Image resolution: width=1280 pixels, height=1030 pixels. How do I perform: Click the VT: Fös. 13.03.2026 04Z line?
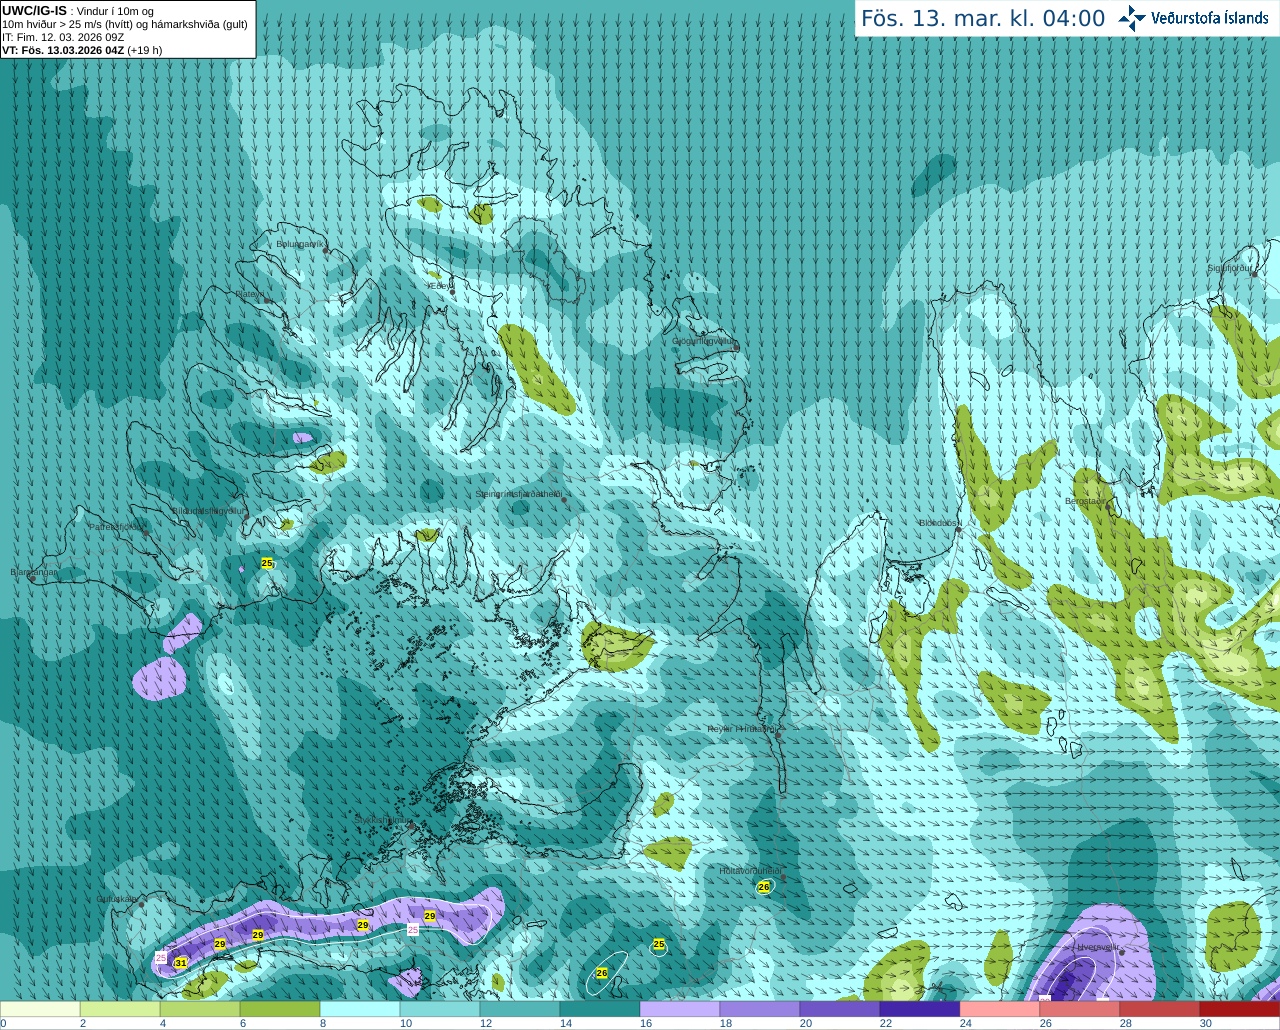click(82, 50)
